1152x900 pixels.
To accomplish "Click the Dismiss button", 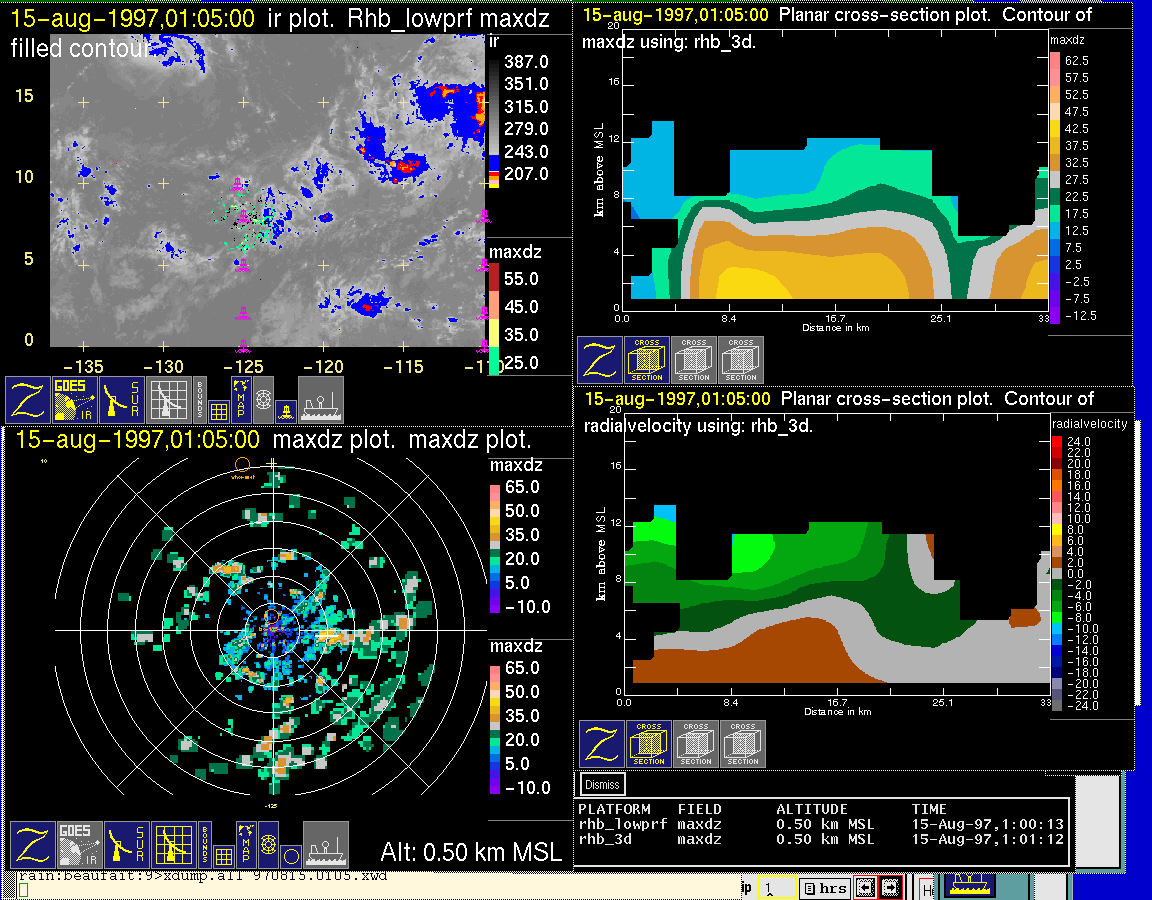I will coord(602,785).
